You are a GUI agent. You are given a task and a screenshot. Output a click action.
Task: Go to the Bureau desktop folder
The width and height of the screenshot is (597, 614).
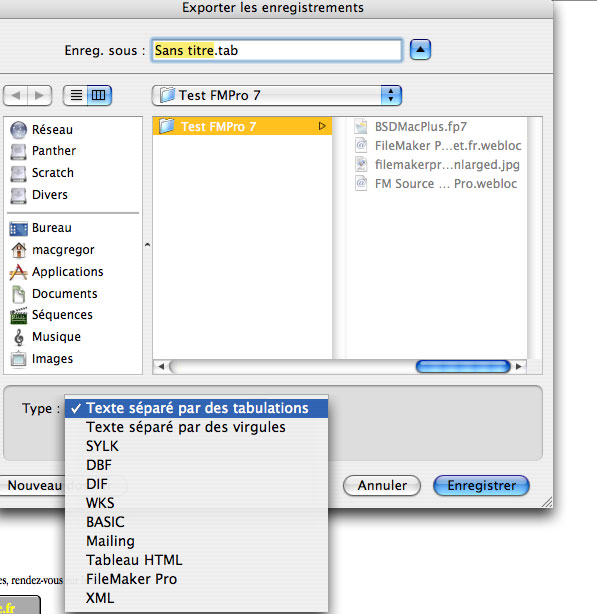click(41, 228)
